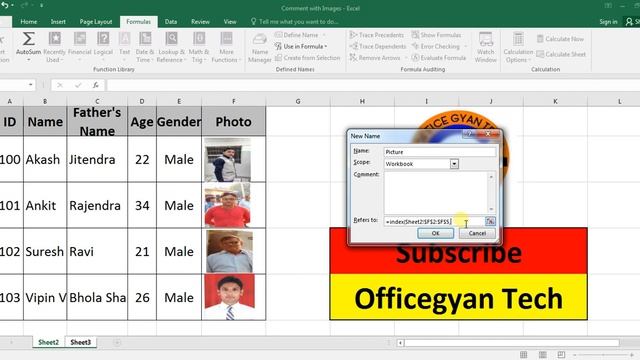
Task: Select cell containing 'Rajendra'
Action: point(97,205)
